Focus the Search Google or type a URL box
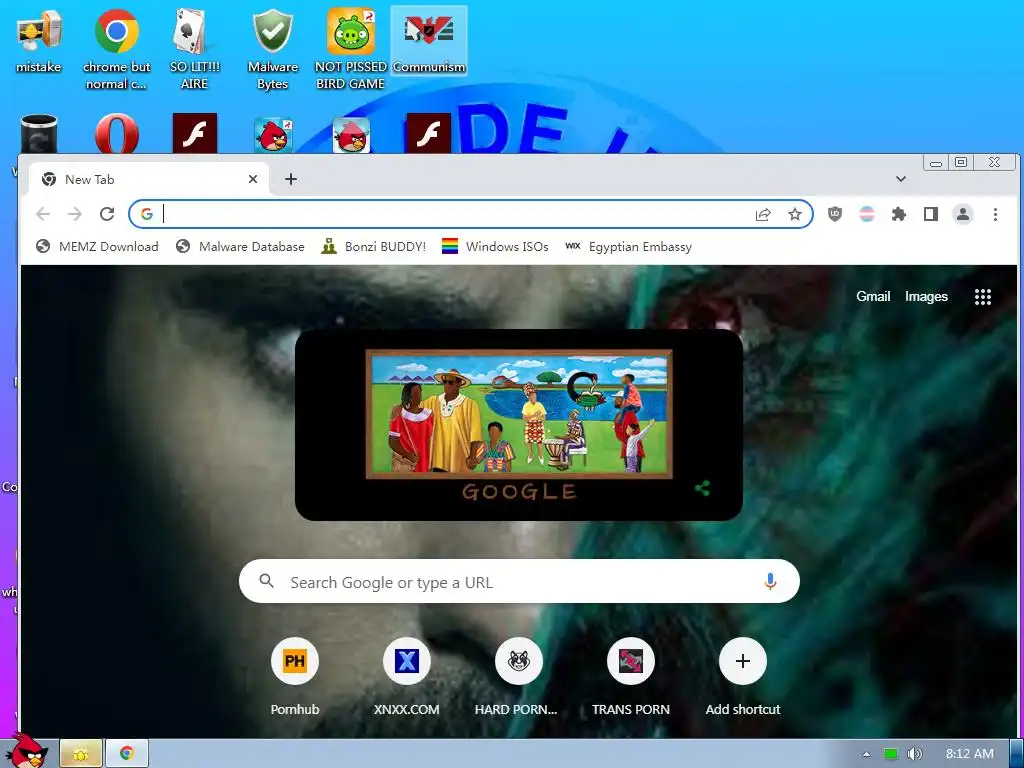Viewport: 1024px width, 768px height. click(x=519, y=581)
